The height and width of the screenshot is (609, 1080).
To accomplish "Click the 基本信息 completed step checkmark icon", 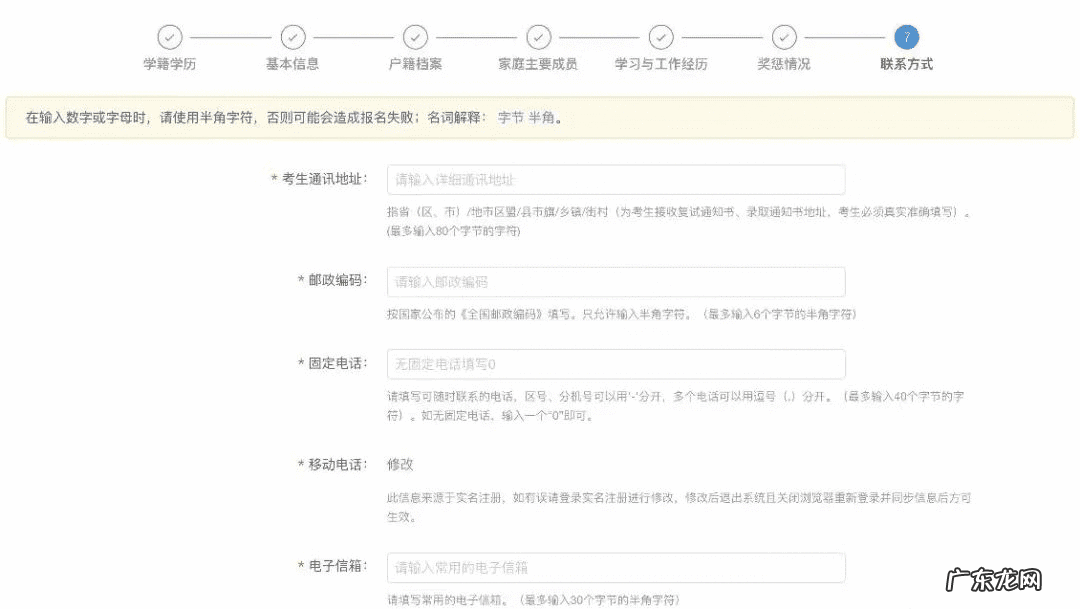I will (x=293, y=36).
